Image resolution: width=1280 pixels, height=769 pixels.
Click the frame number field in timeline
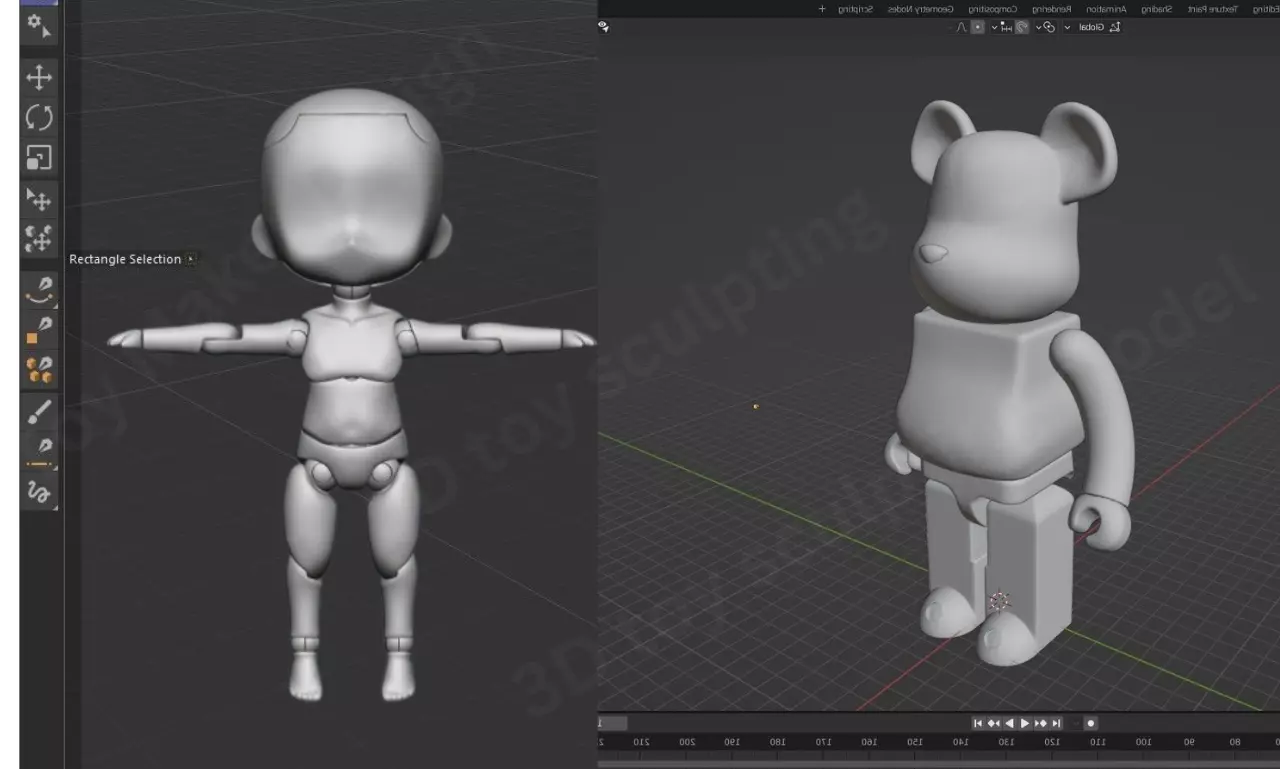(612, 723)
